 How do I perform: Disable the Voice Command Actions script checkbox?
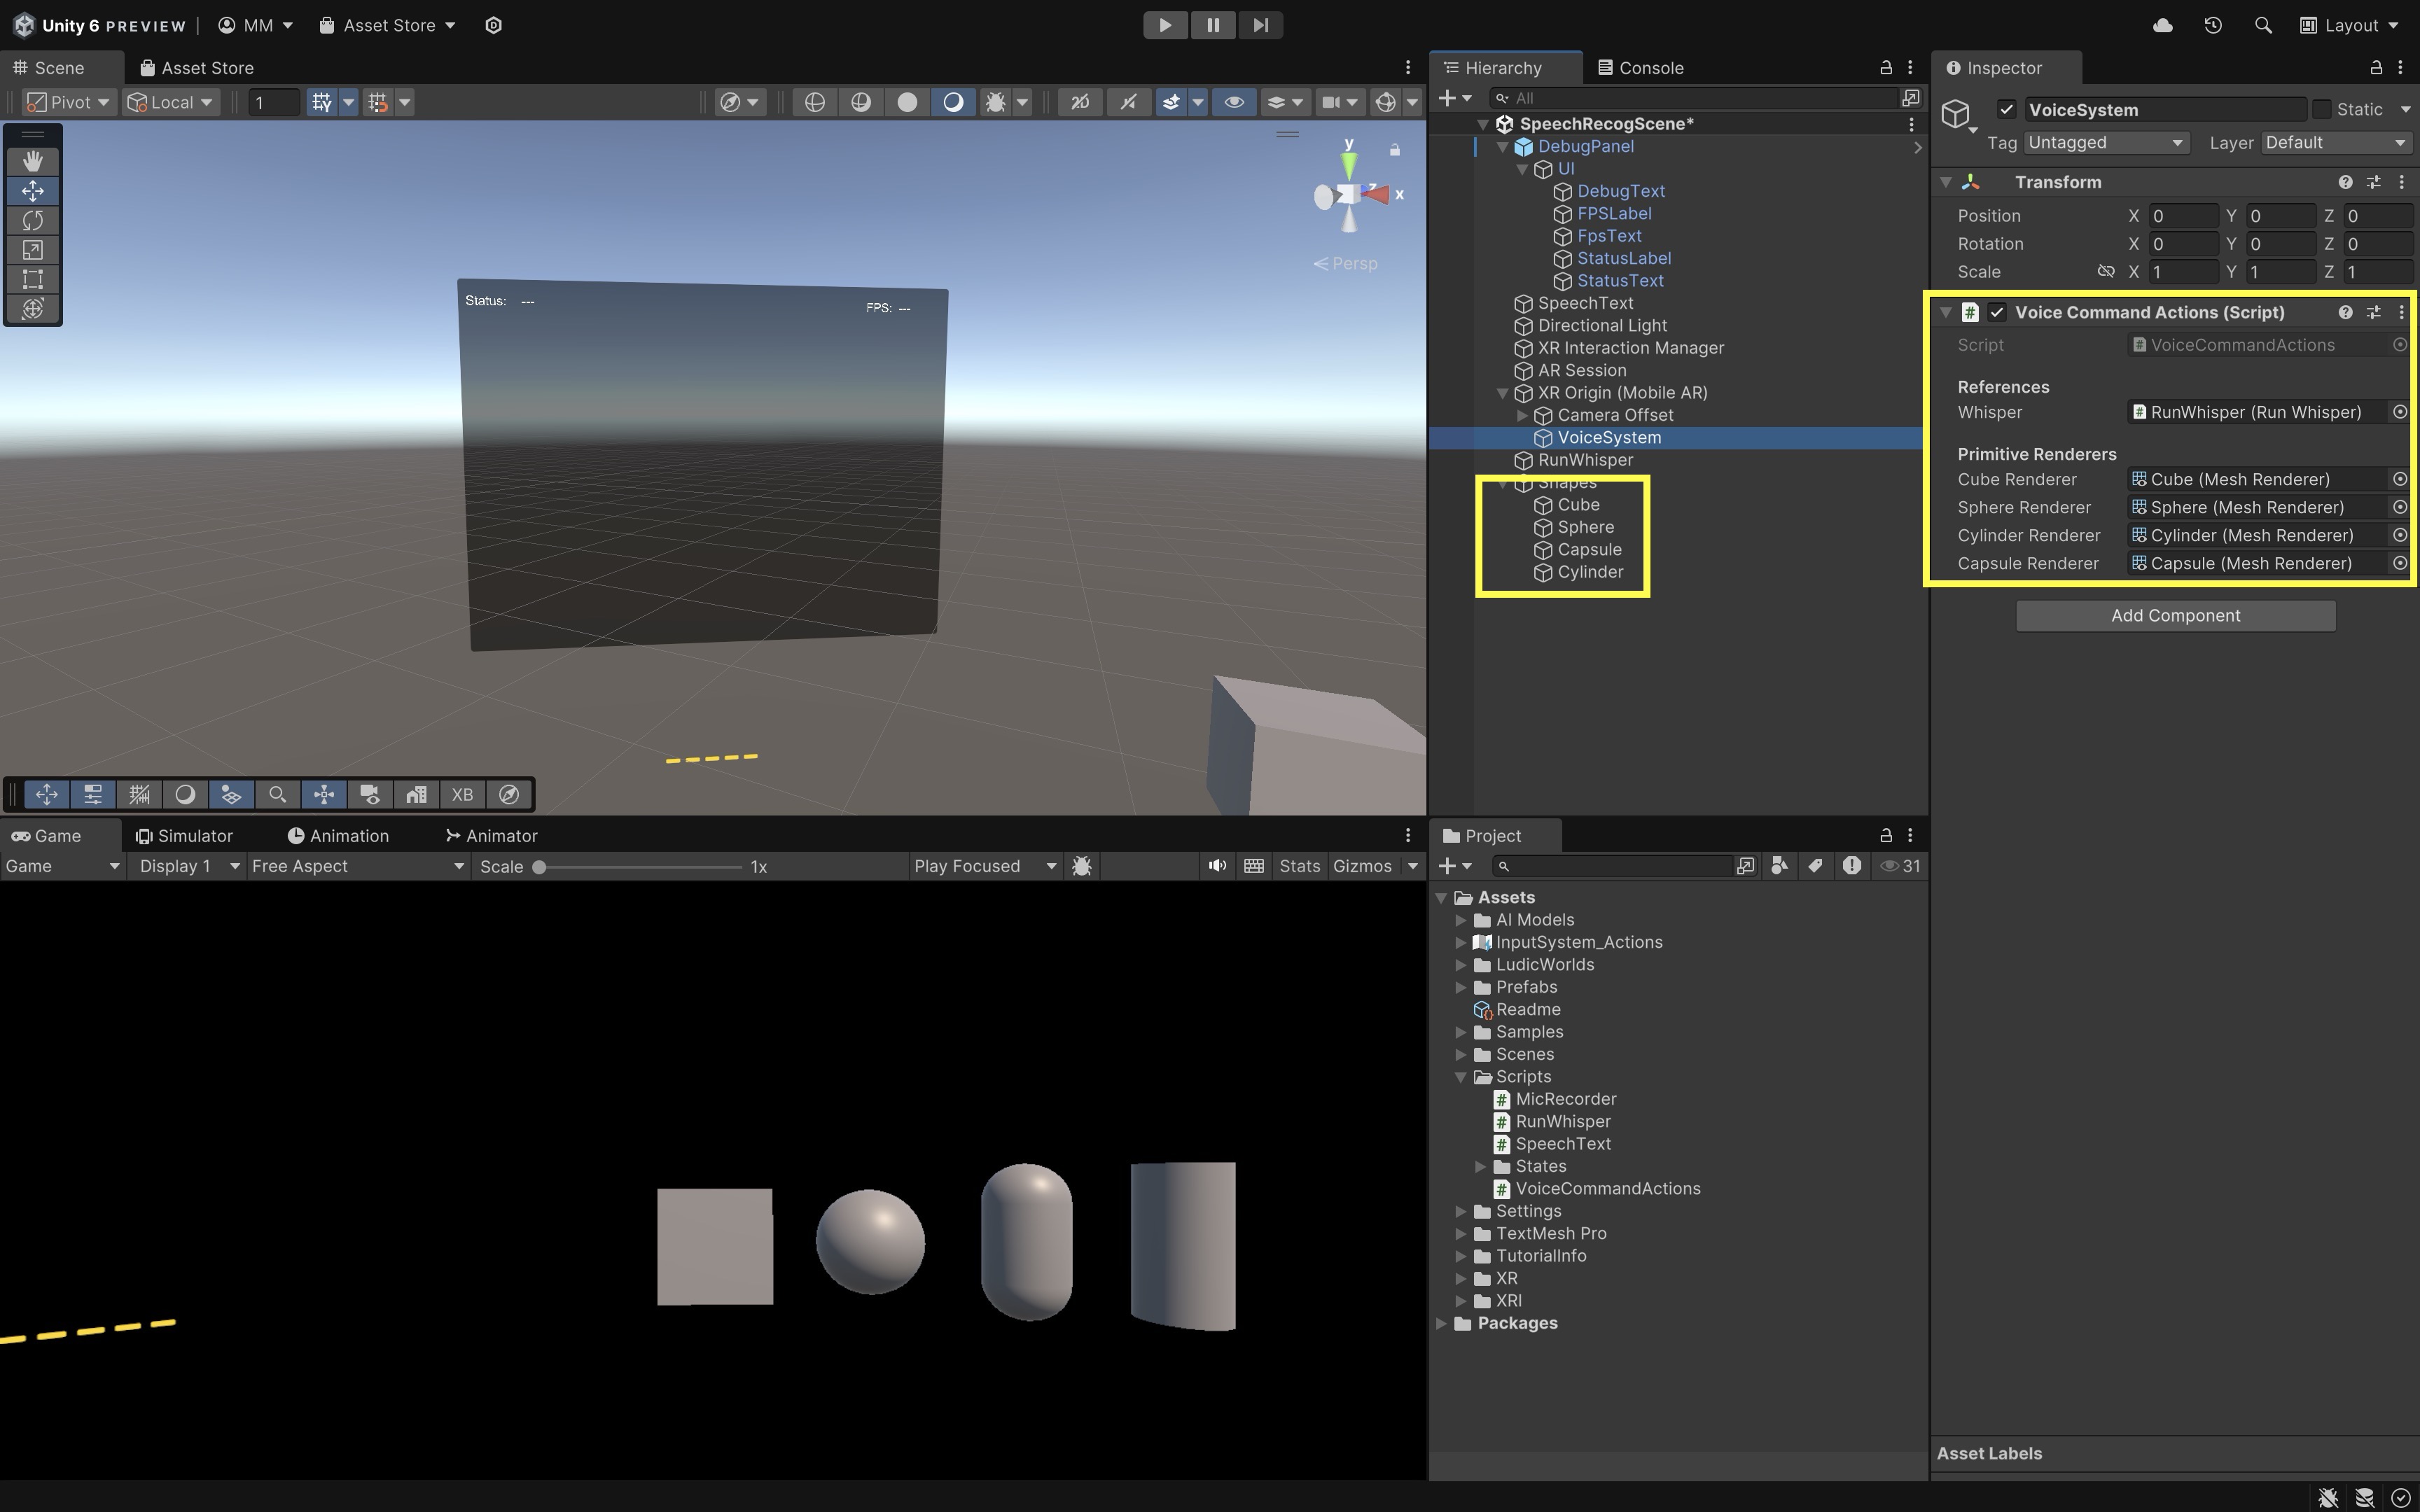click(x=1997, y=312)
